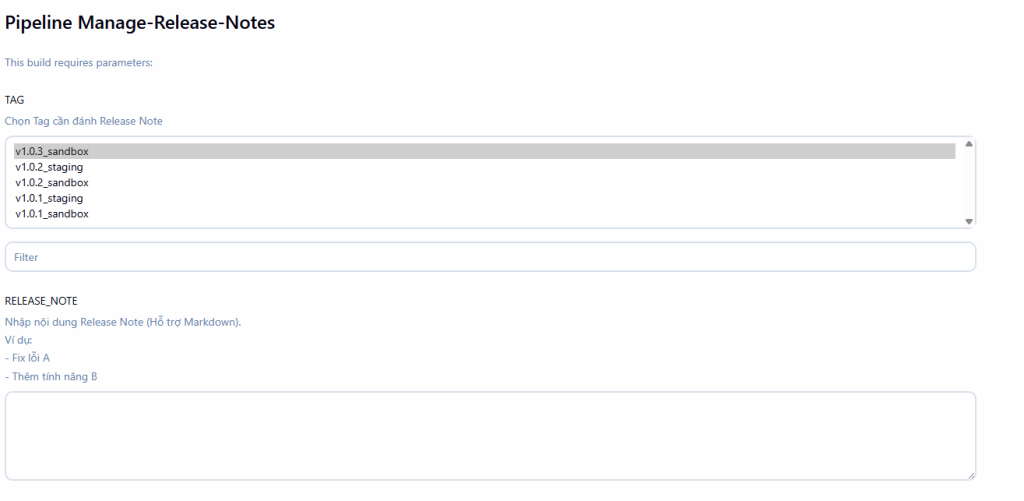Click the "Hỗ trợ Markdown" description line
The height and width of the screenshot is (501, 1024).
[x=123, y=322]
